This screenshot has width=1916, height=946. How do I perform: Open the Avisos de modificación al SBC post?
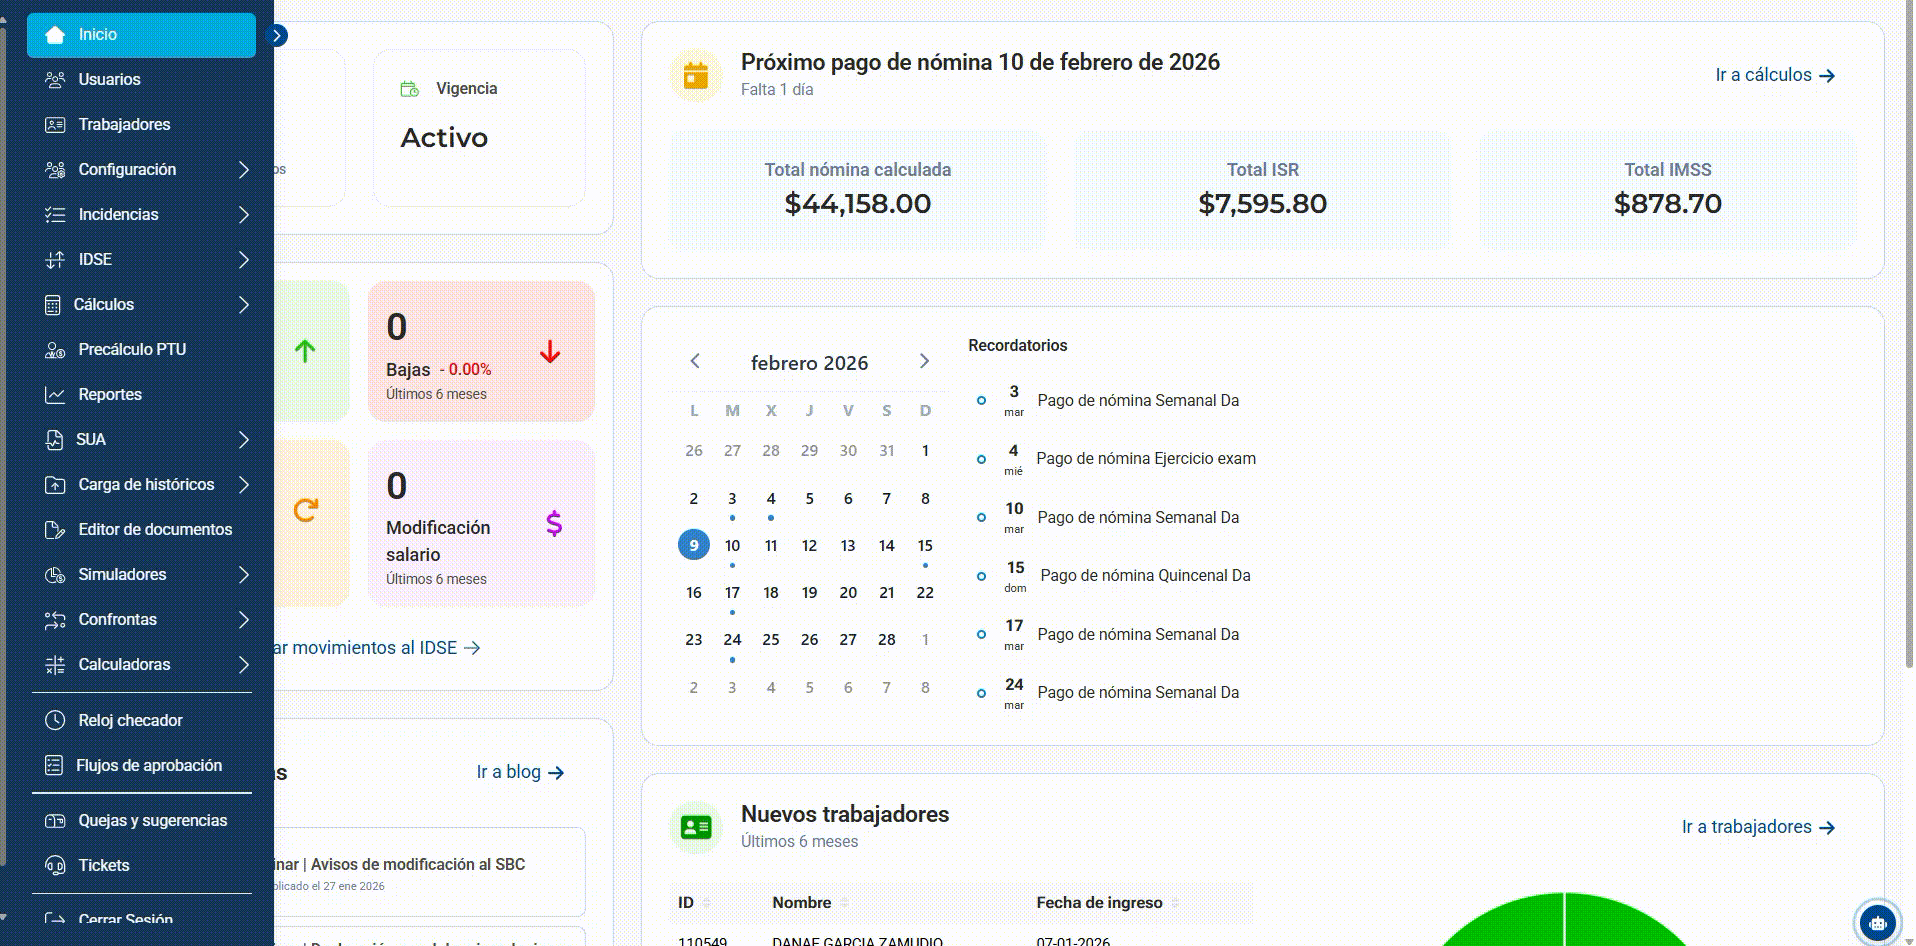[430, 872]
